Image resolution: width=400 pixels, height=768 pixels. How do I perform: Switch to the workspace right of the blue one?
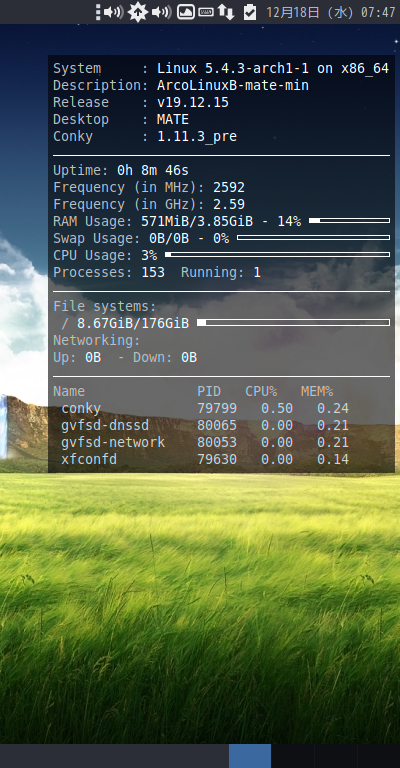pos(293,756)
